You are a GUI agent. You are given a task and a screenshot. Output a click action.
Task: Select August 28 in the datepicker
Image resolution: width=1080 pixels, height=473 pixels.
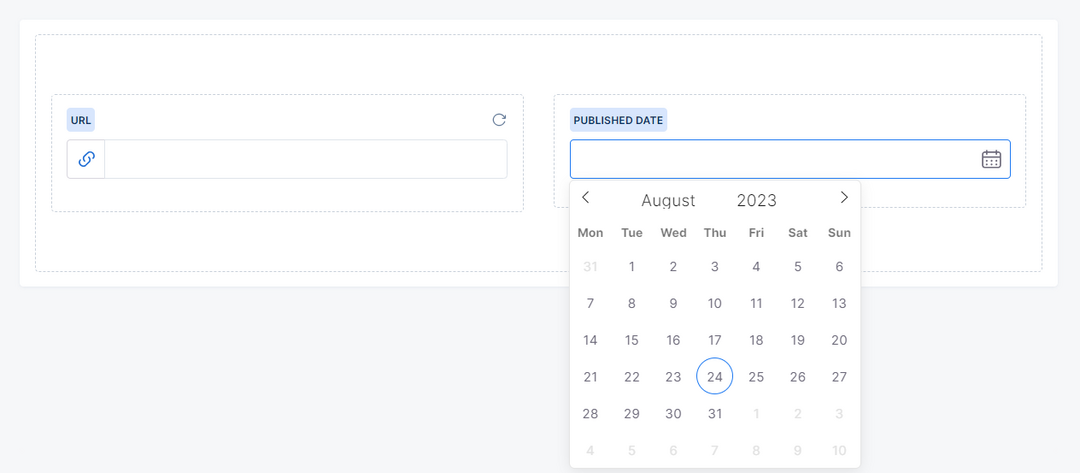tap(590, 414)
